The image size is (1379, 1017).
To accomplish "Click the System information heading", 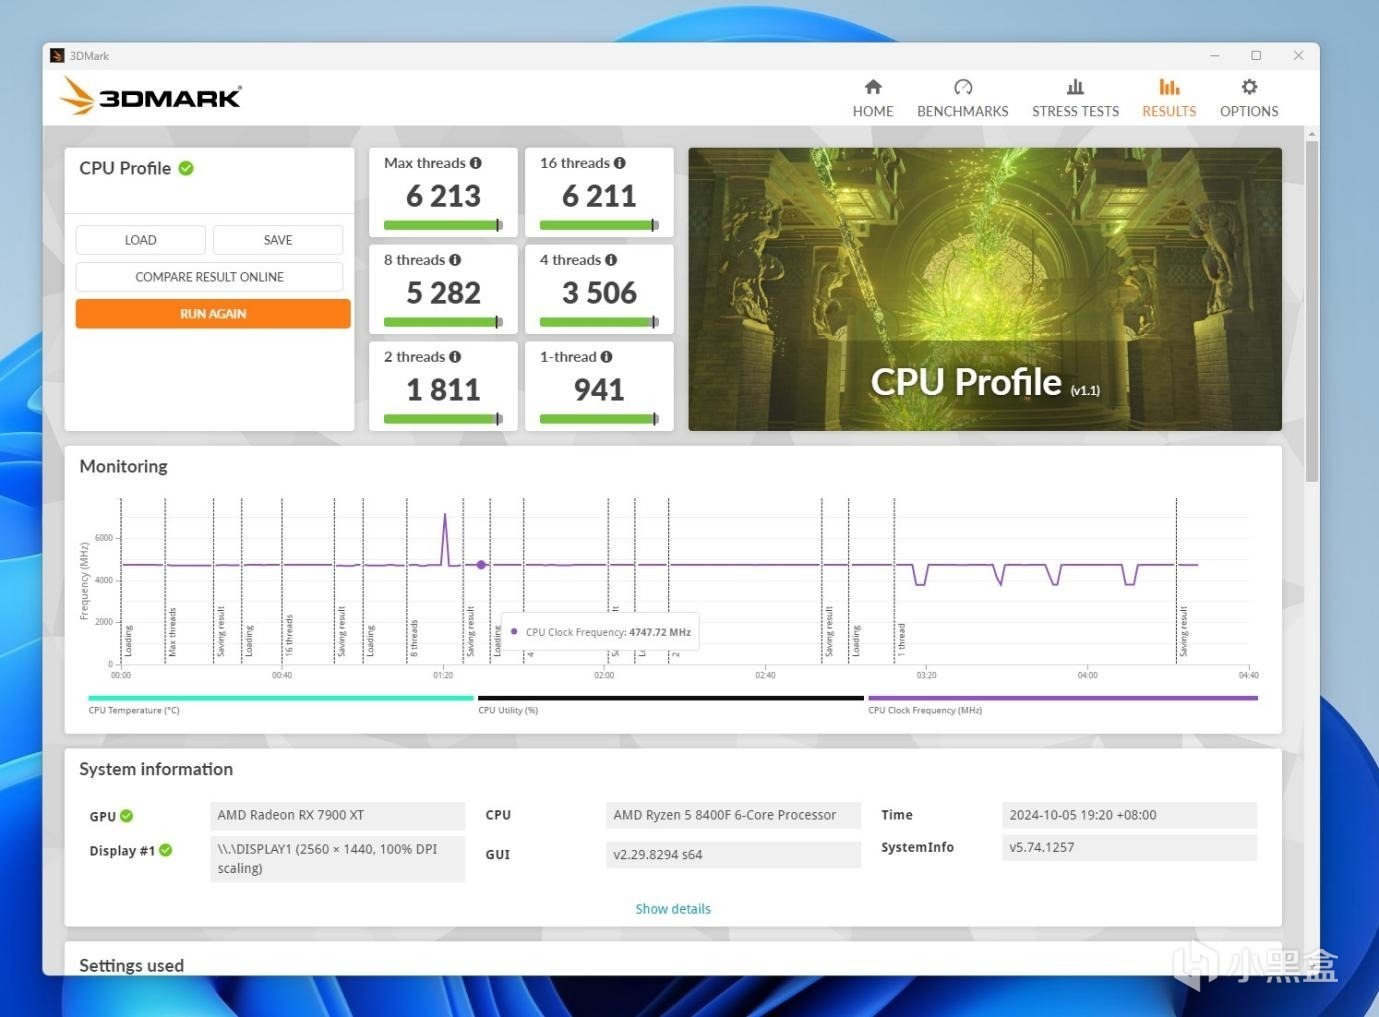I will pos(156,769).
